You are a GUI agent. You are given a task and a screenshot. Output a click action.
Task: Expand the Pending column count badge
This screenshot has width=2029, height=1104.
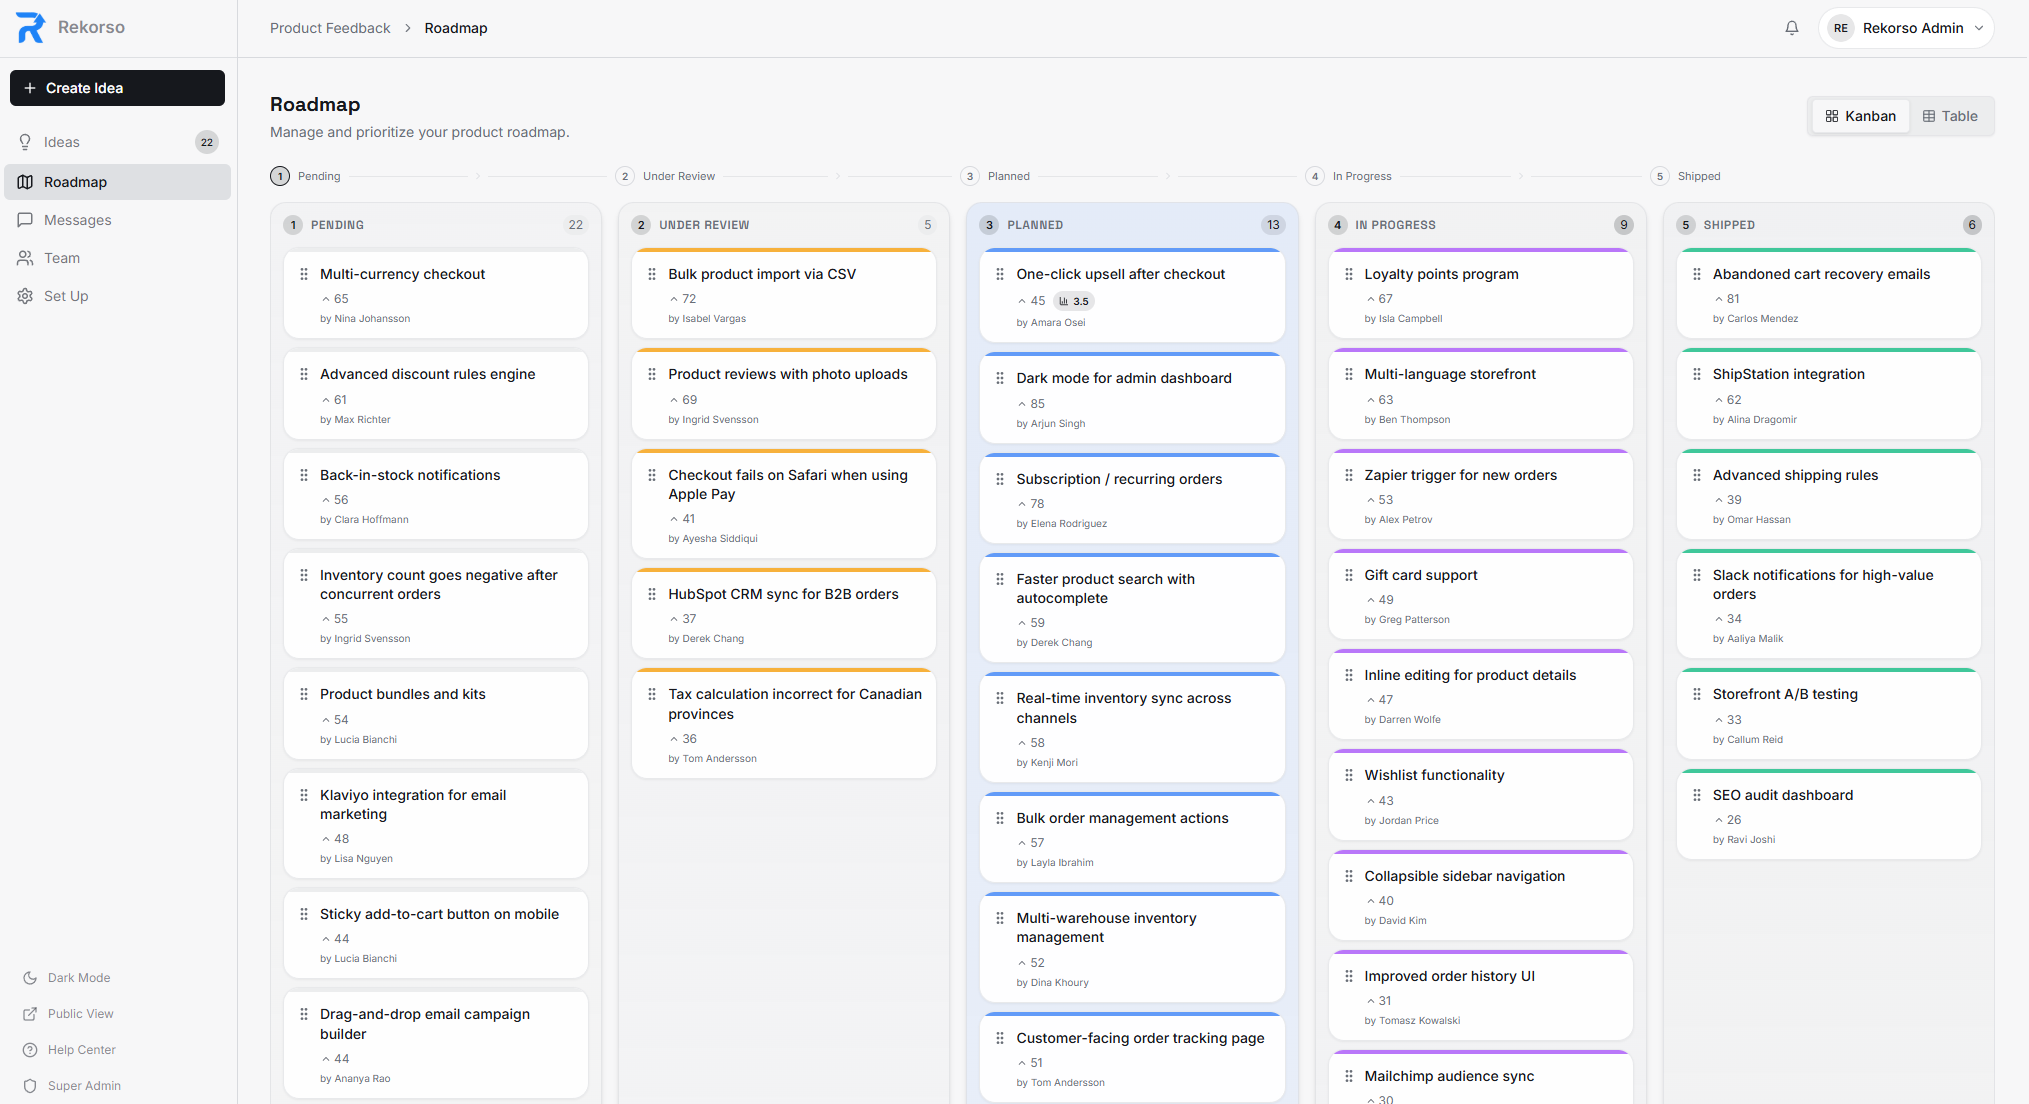pos(575,225)
